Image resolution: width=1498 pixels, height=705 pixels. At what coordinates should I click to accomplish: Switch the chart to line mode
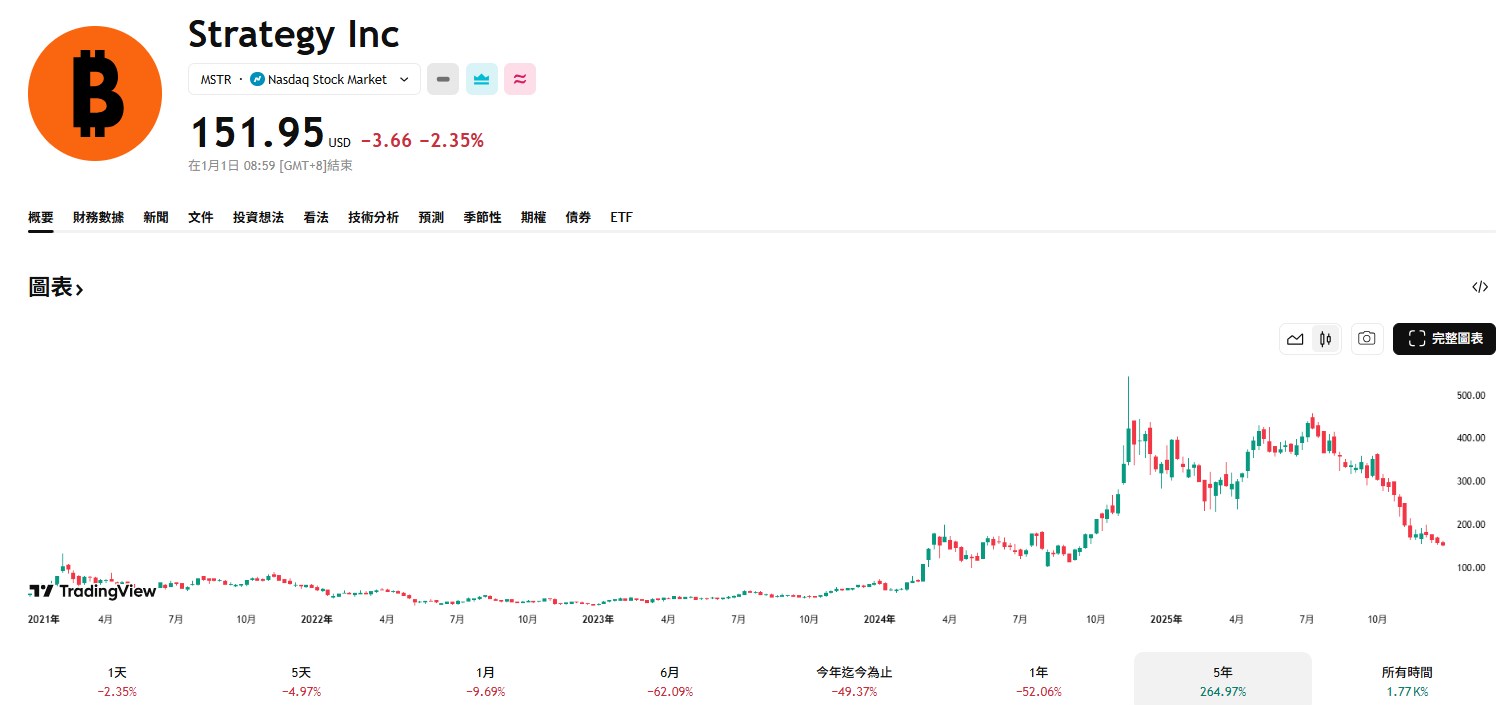click(1295, 339)
